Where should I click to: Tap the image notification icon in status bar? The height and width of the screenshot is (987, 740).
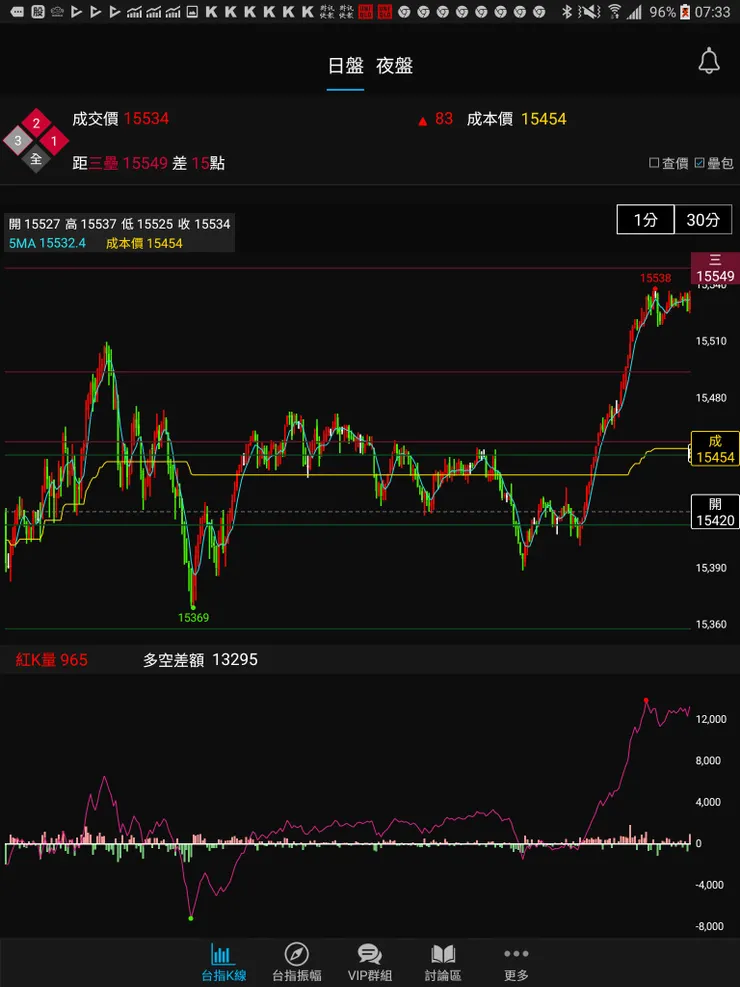[x=192, y=11]
